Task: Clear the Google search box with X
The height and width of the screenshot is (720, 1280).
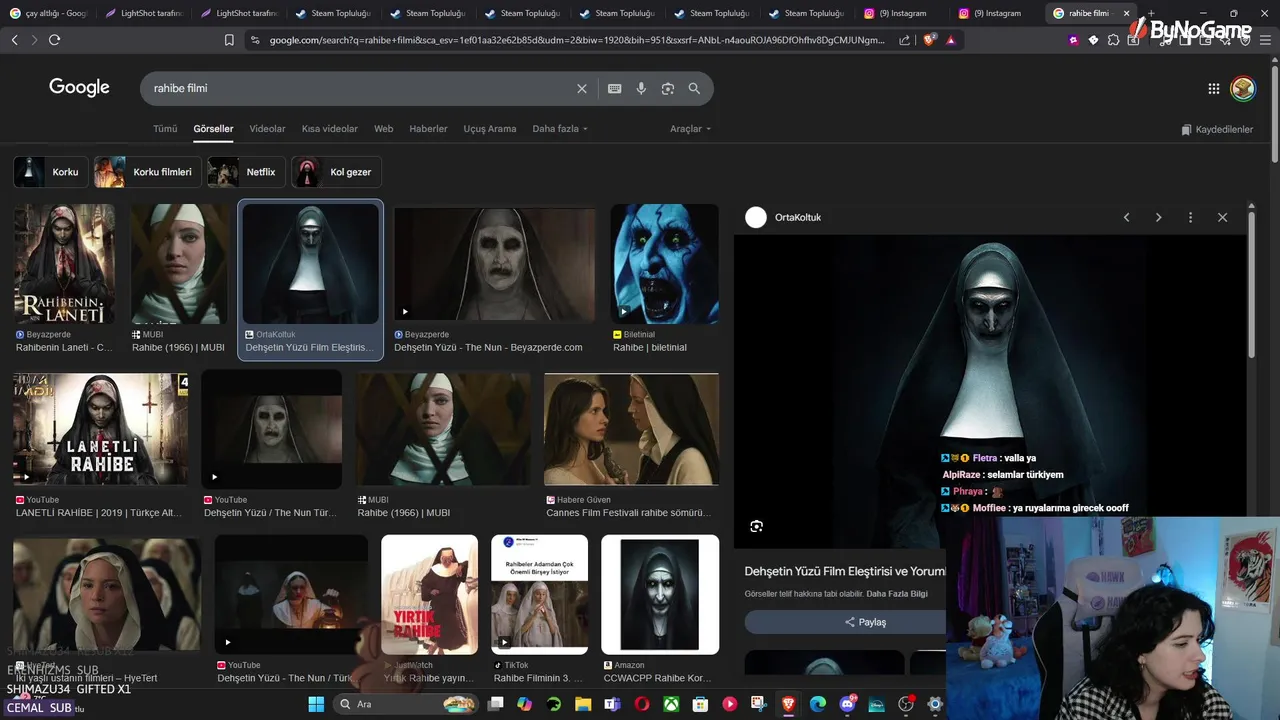Action: 582,88
